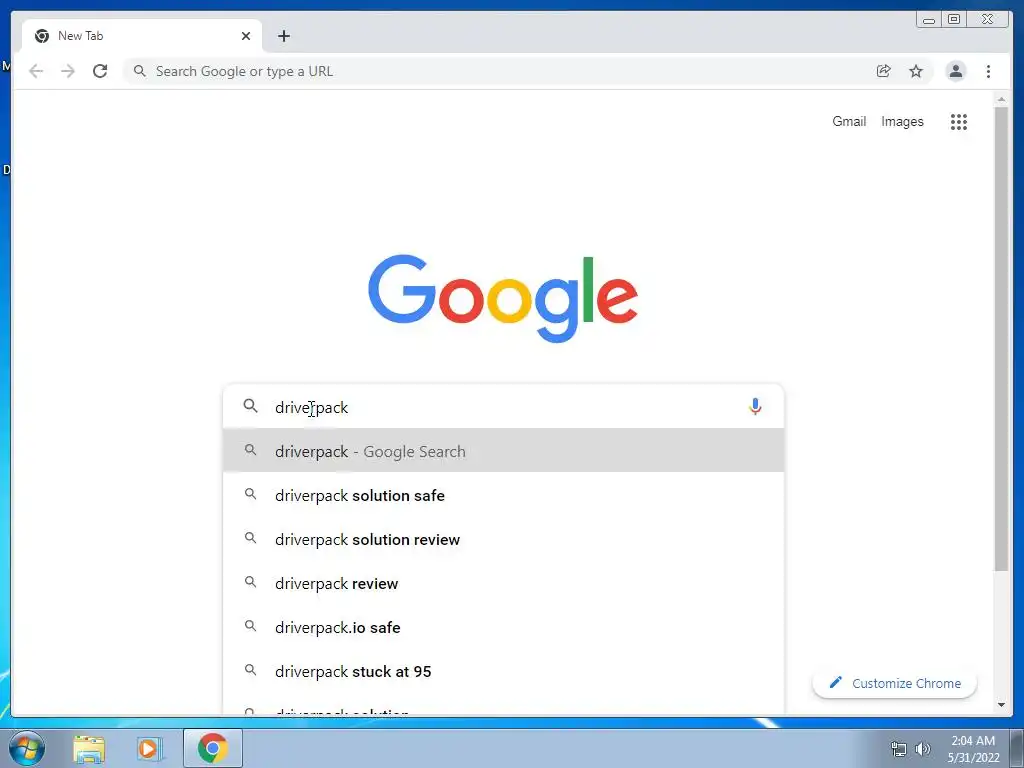This screenshot has height=768, width=1024.
Task: Select the New Tab tab
Action: (142, 36)
